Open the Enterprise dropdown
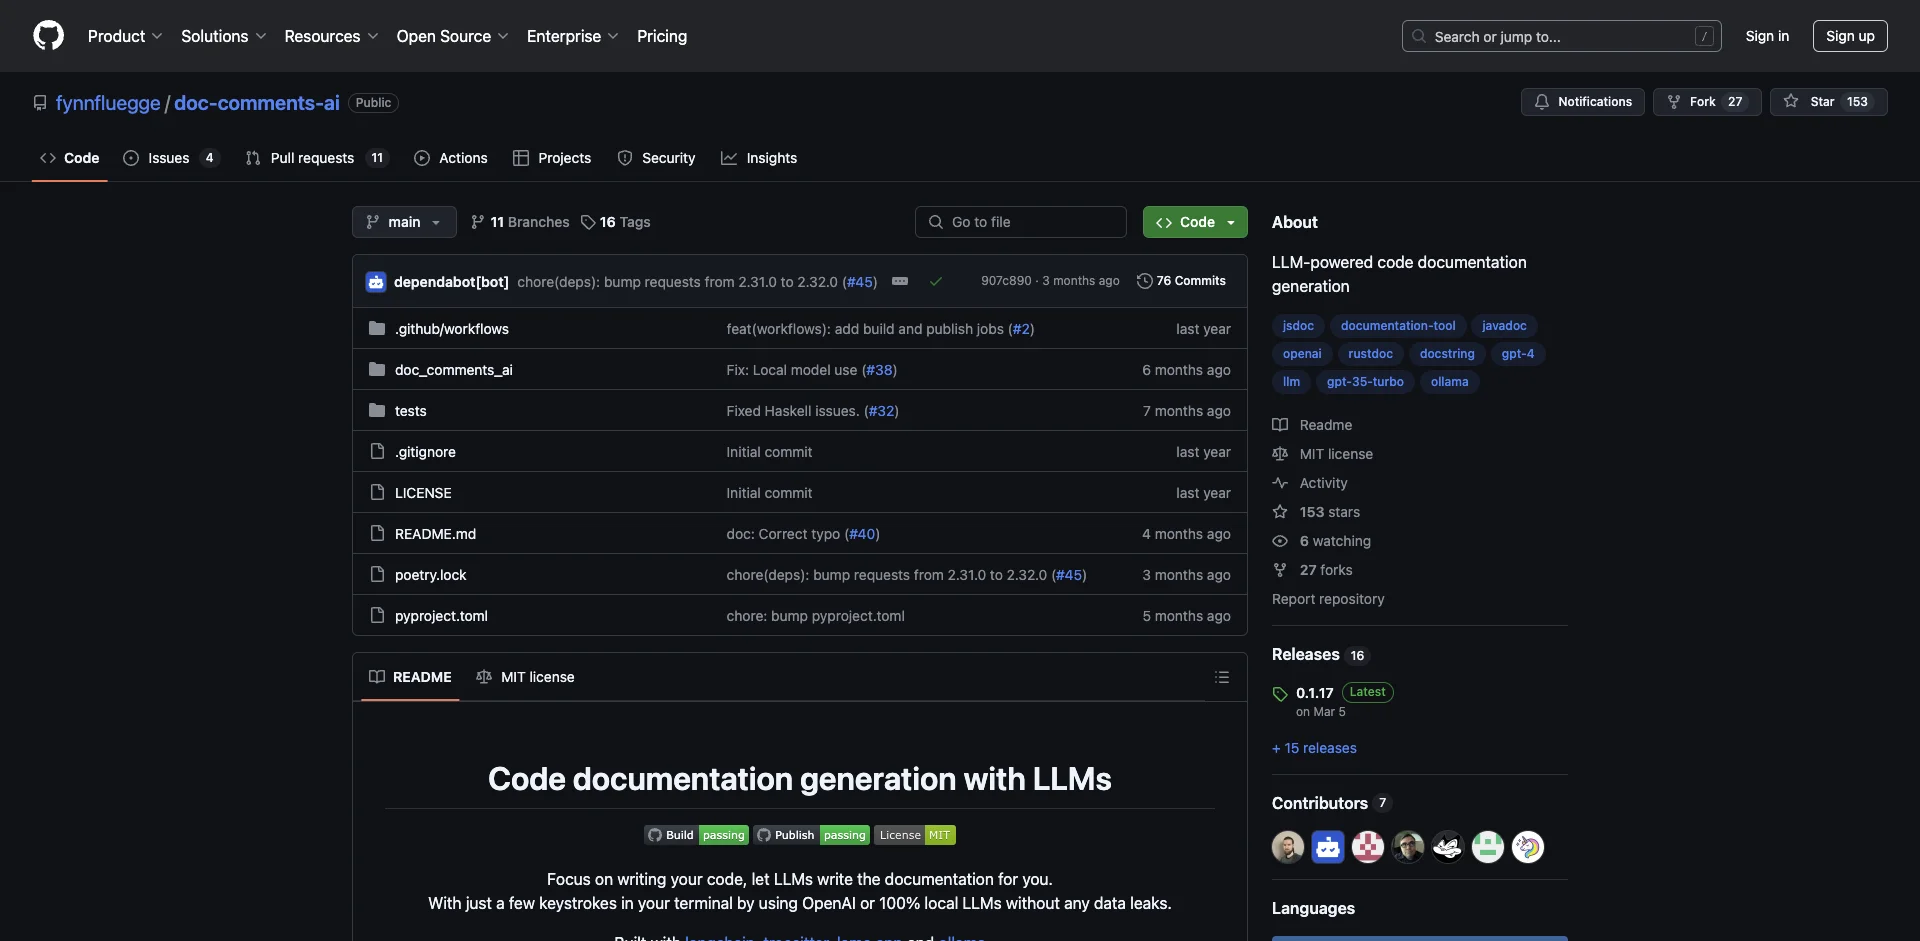Screen dimensions: 1920x941 click(572, 36)
